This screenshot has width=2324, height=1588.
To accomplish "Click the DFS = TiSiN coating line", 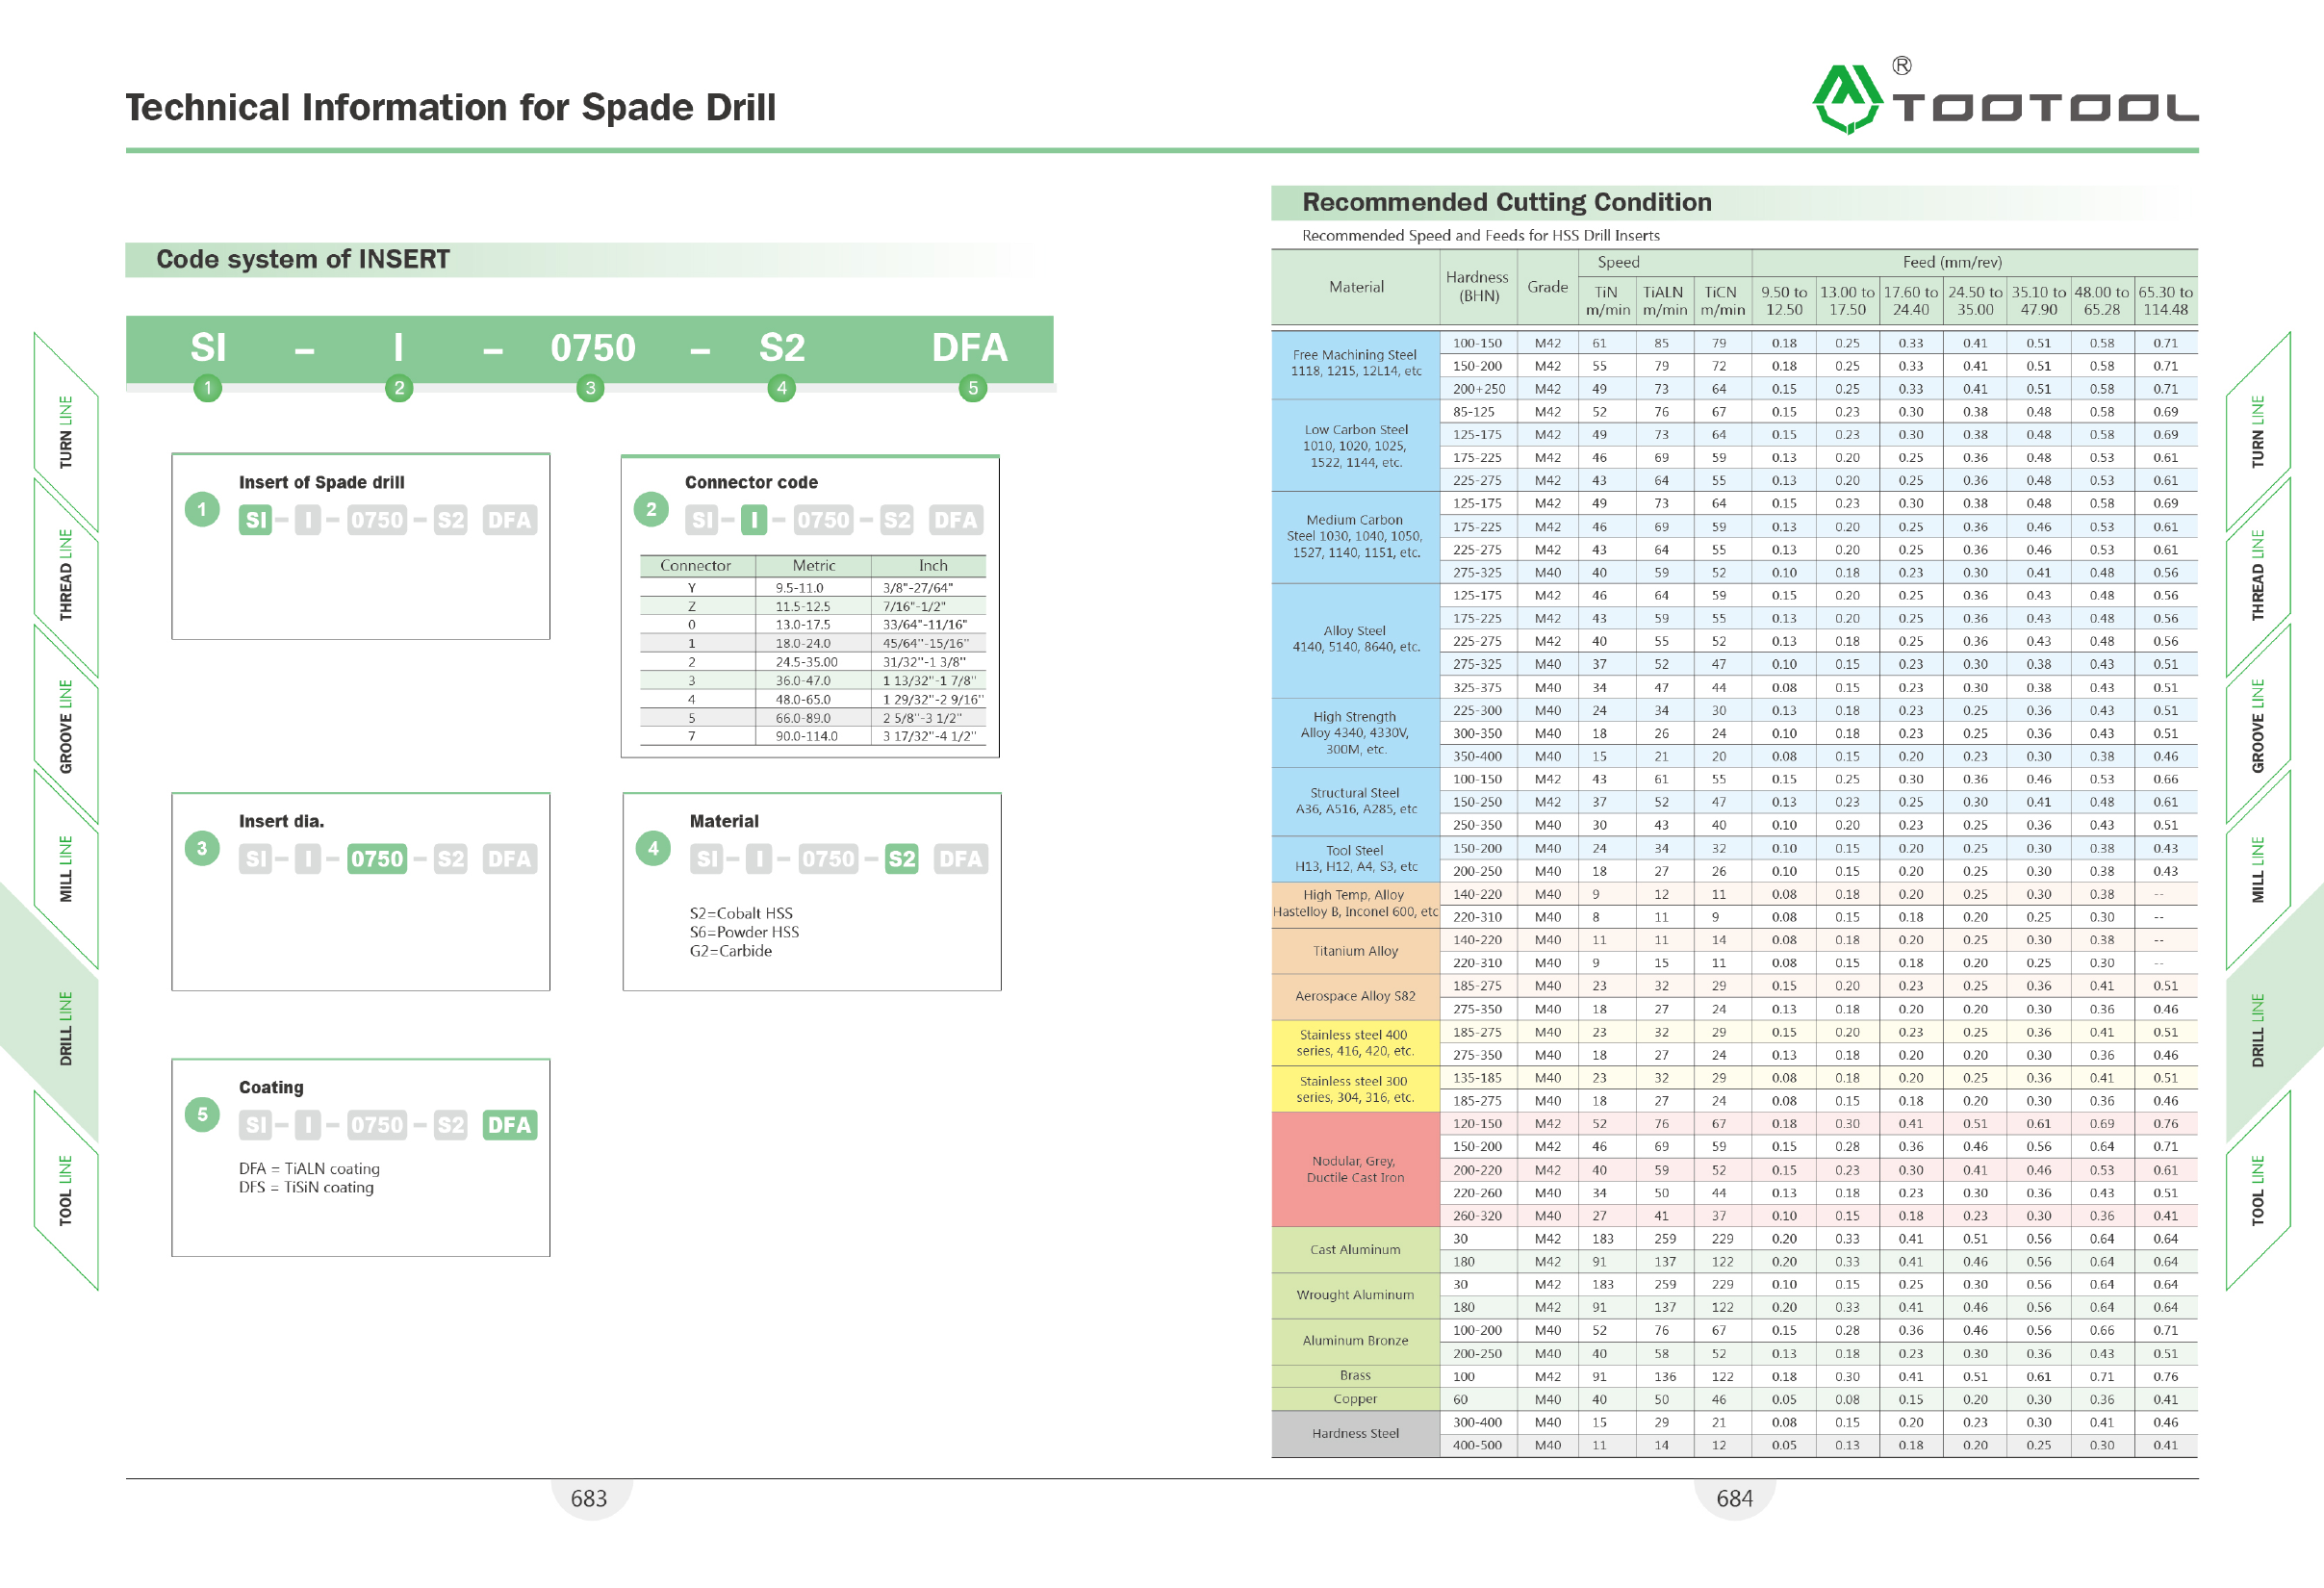I will tap(306, 1187).
